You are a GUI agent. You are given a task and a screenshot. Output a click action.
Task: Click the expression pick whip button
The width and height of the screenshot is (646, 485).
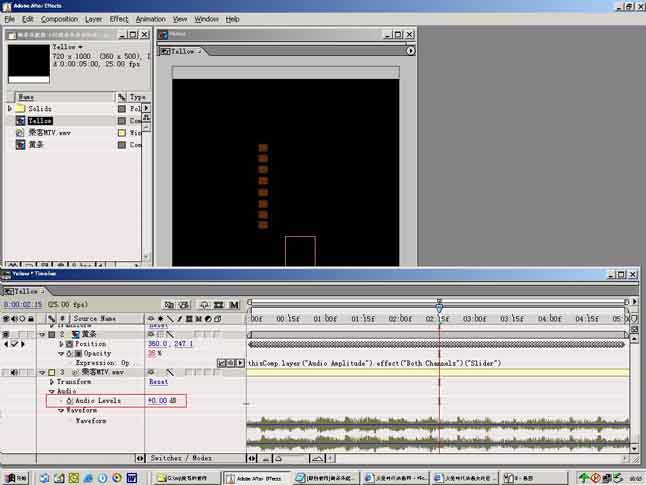(231, 363)
